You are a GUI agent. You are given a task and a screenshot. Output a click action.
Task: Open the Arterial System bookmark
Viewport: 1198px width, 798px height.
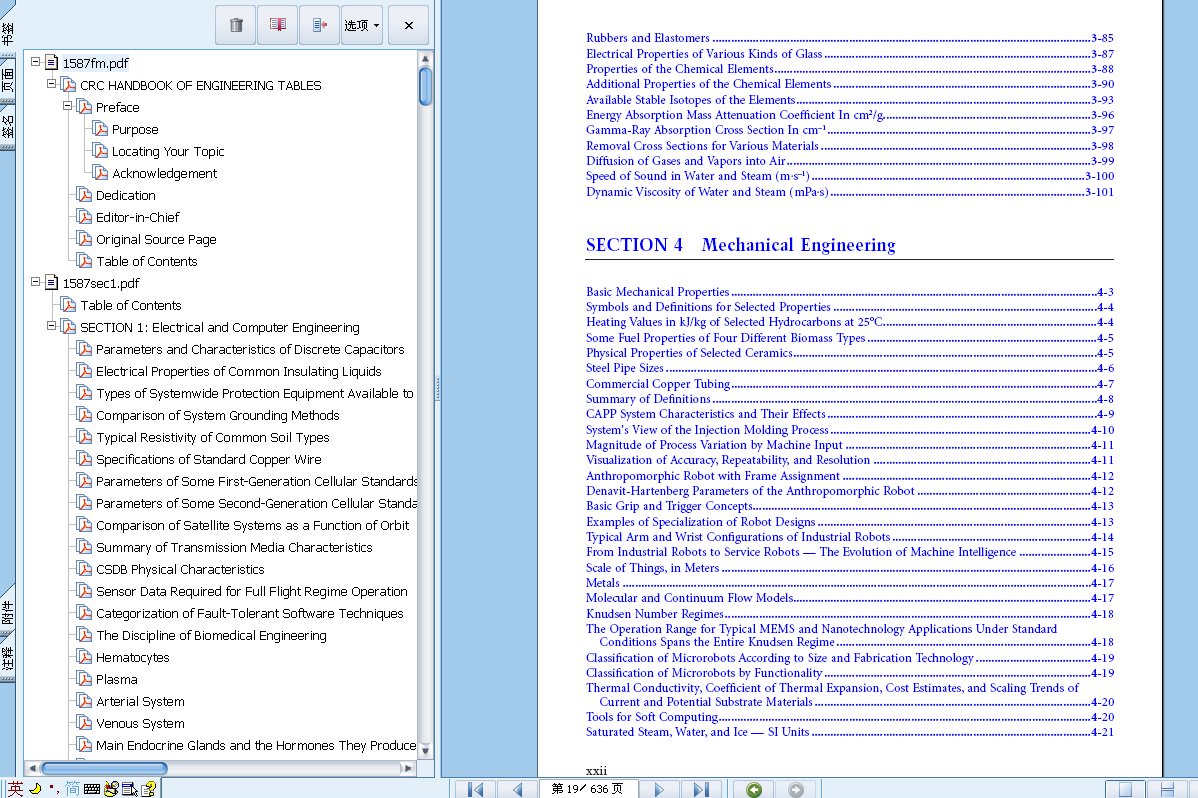140,701
